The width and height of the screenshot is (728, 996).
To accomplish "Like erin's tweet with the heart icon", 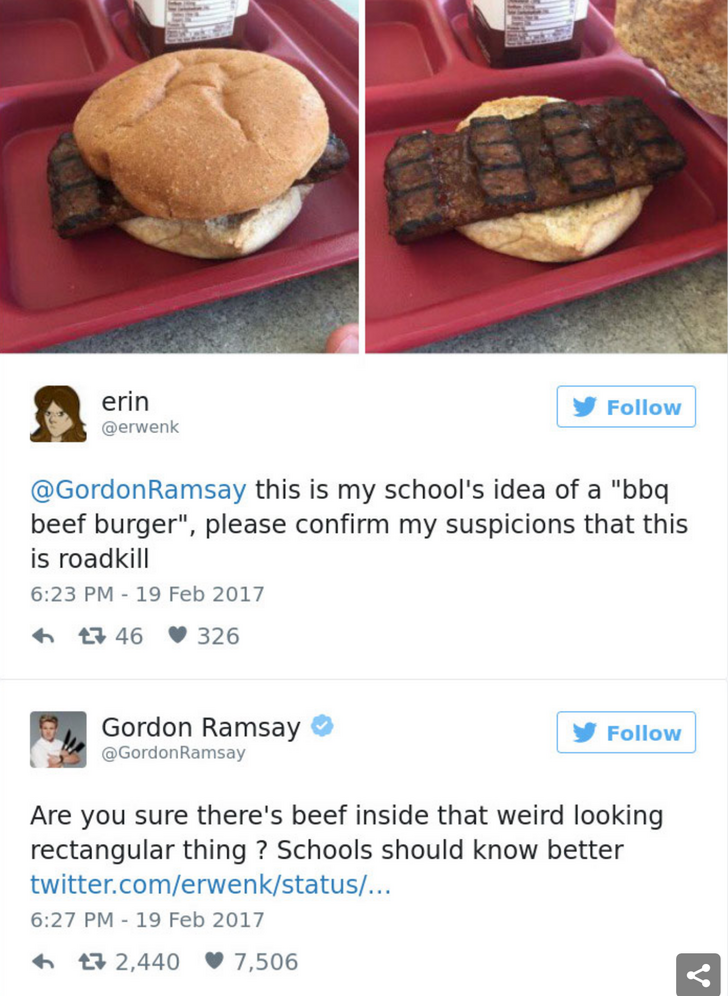I will [178, 635].
